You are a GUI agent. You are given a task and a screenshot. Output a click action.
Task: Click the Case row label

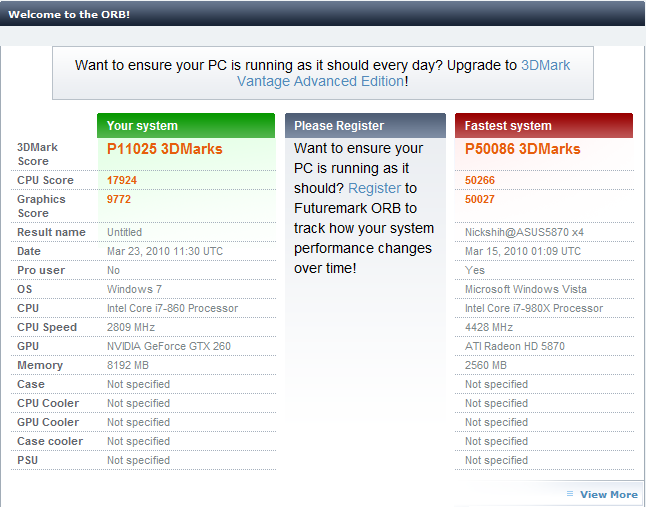[30, 384]
